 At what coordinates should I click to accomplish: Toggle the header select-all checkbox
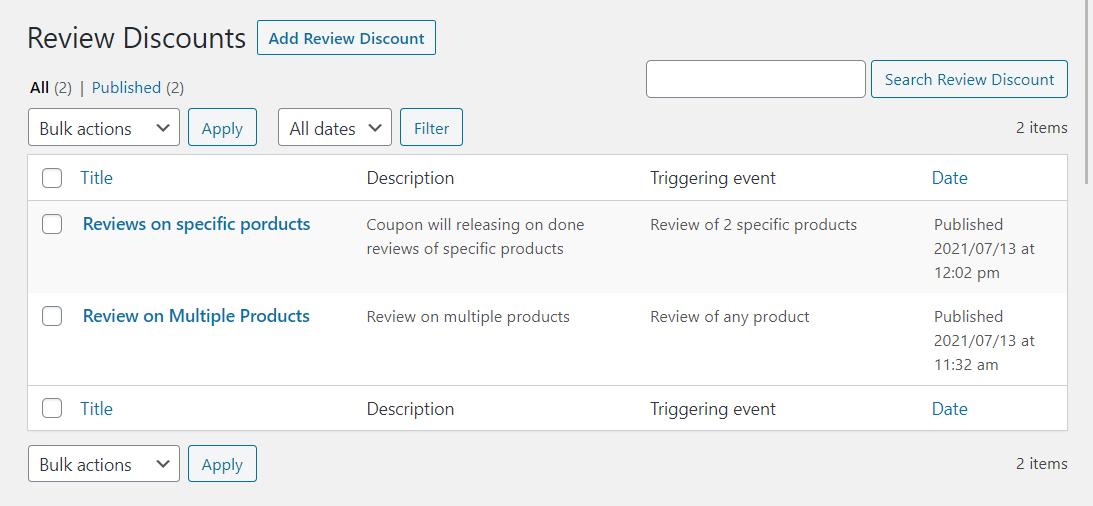click(x=52, y=178)
